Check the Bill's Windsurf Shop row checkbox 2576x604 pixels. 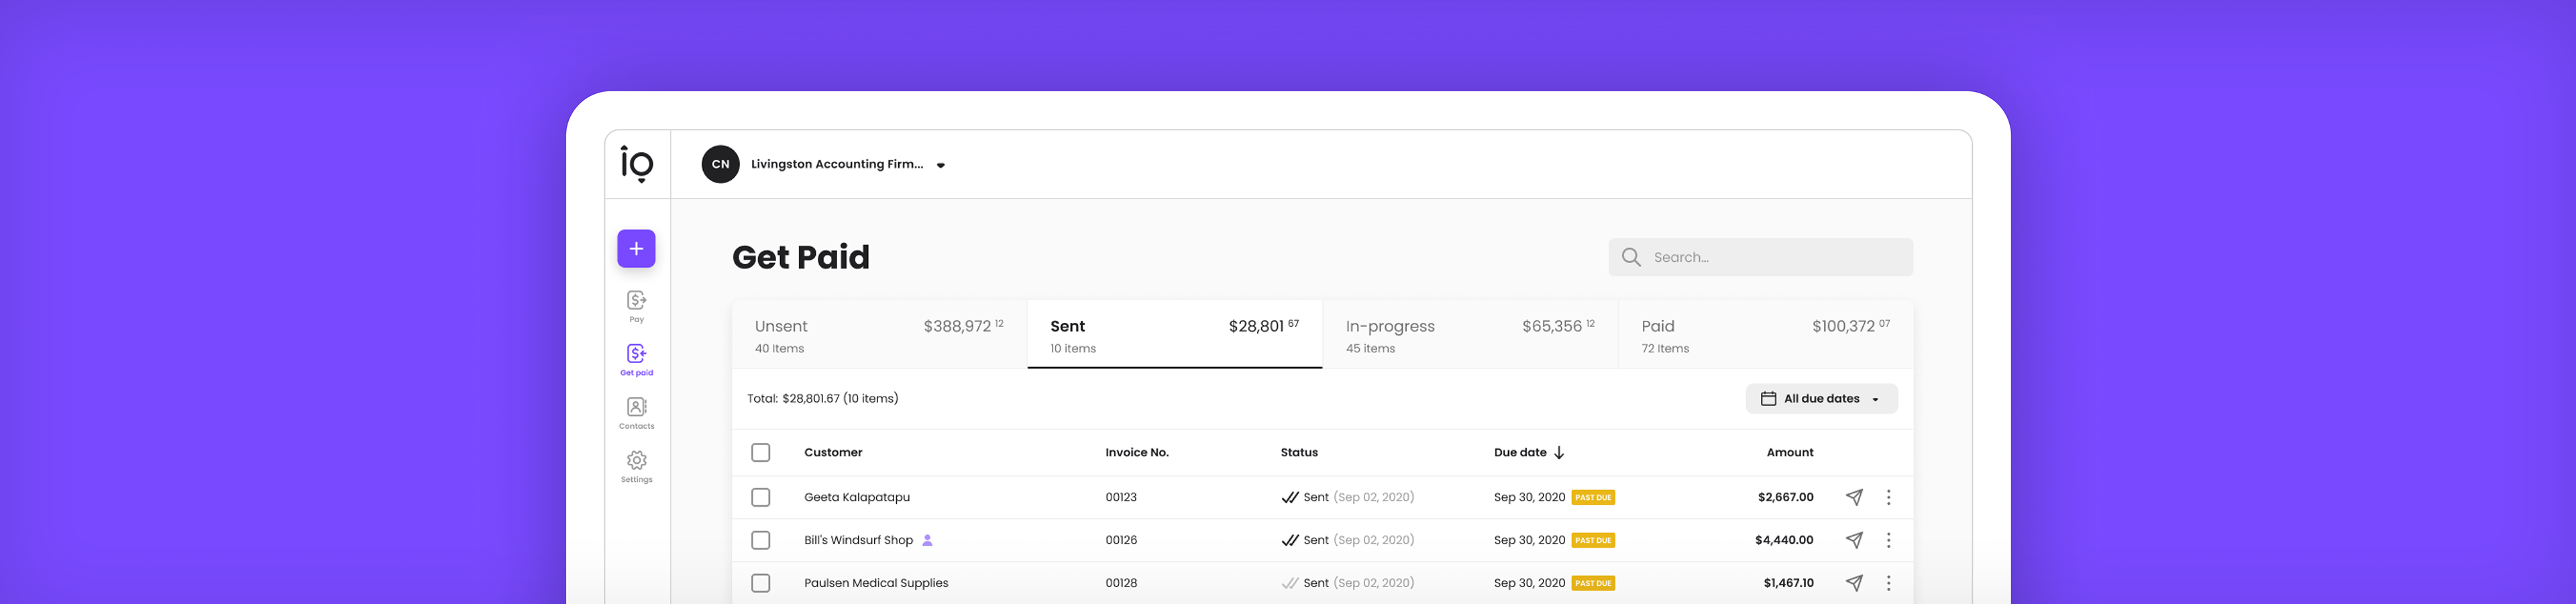761,540
